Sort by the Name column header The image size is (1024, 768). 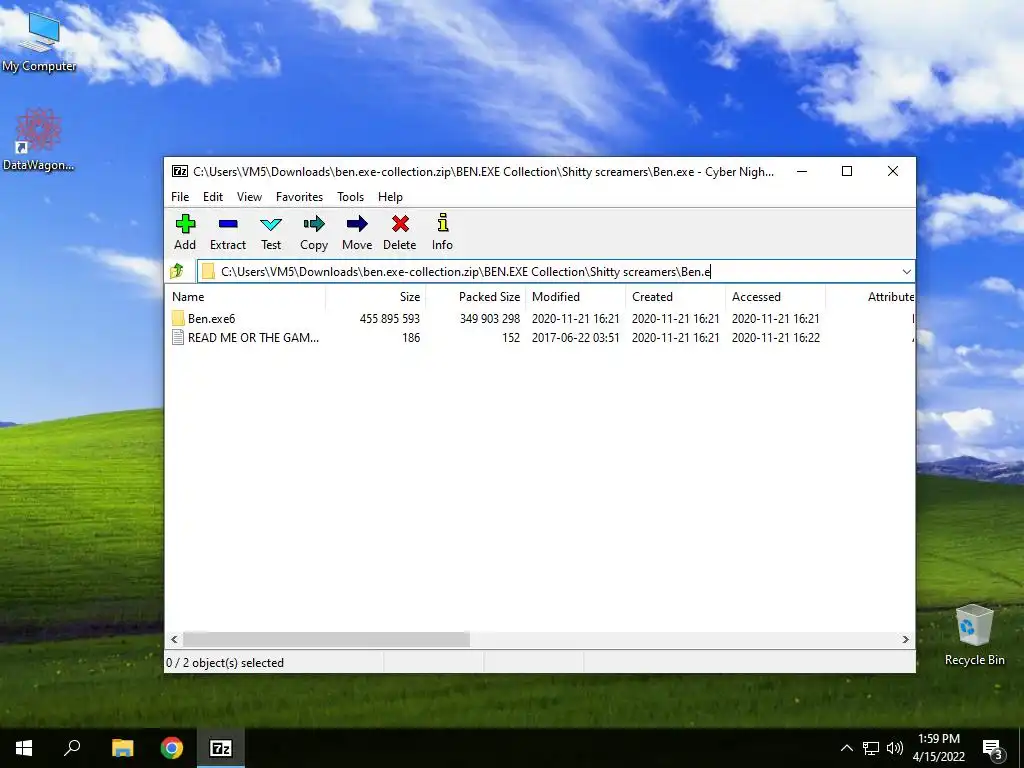(x=247, y=296)
